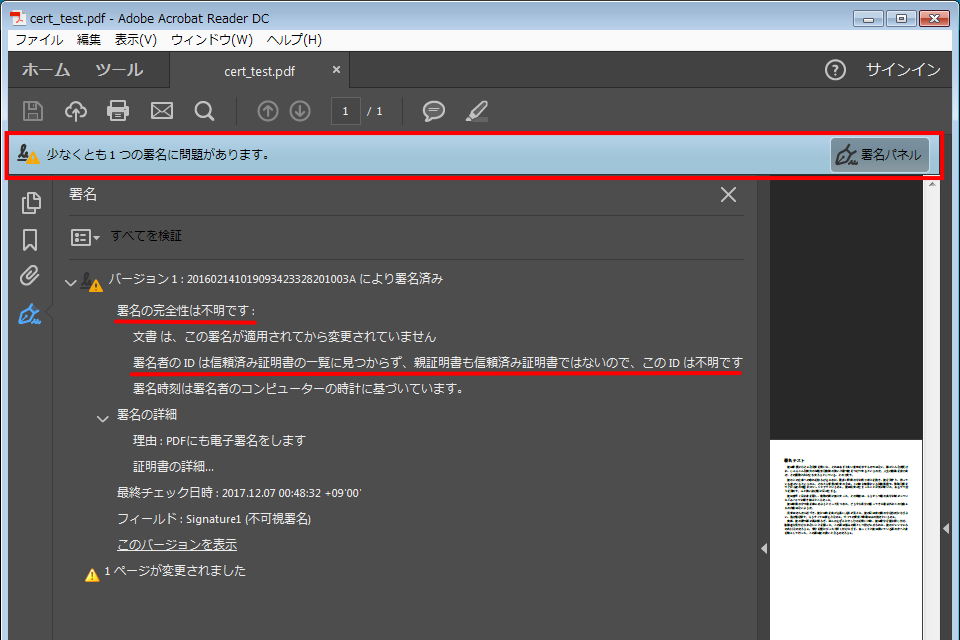Send file by email envelope icon

point(162,111)
